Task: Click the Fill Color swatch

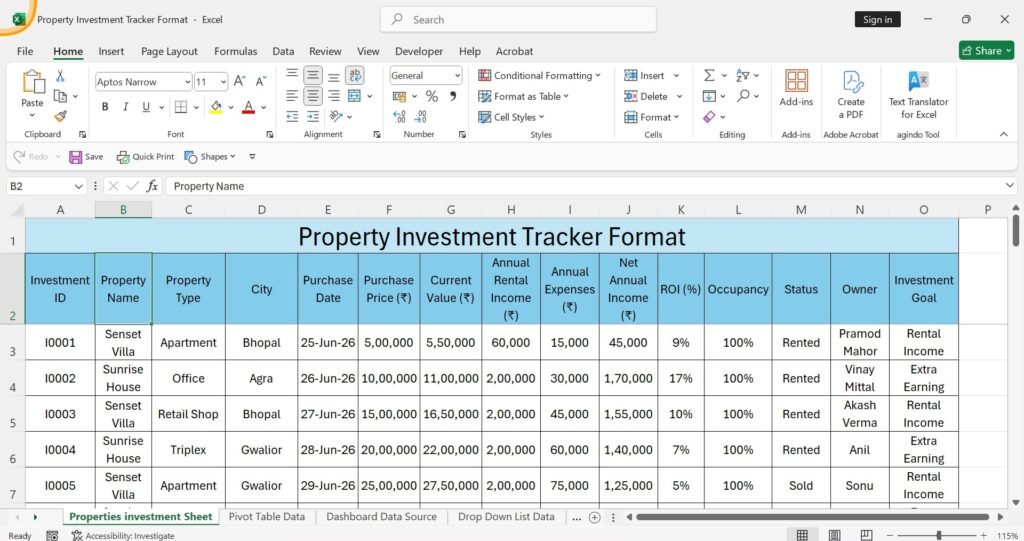Action: (216, 107)
